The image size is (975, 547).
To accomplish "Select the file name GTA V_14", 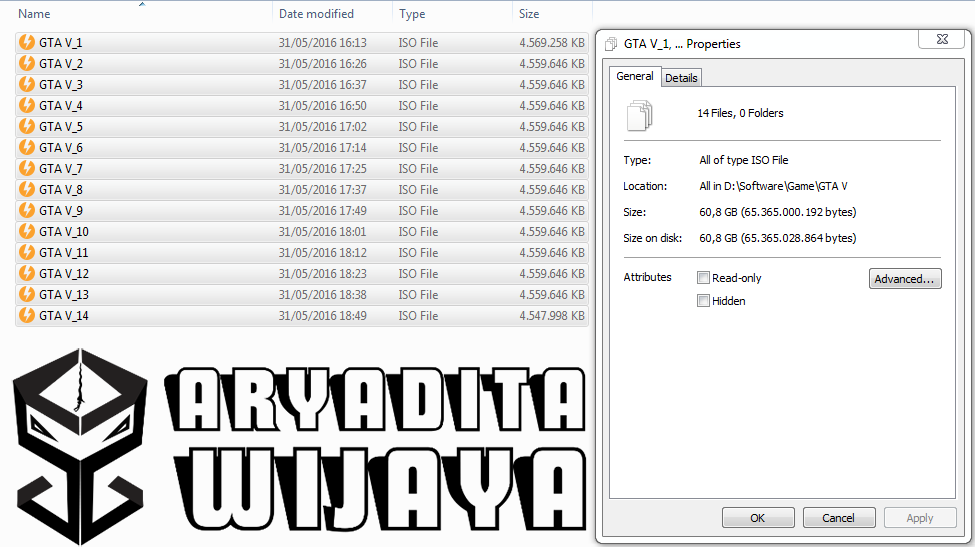I will click(63, 316).
